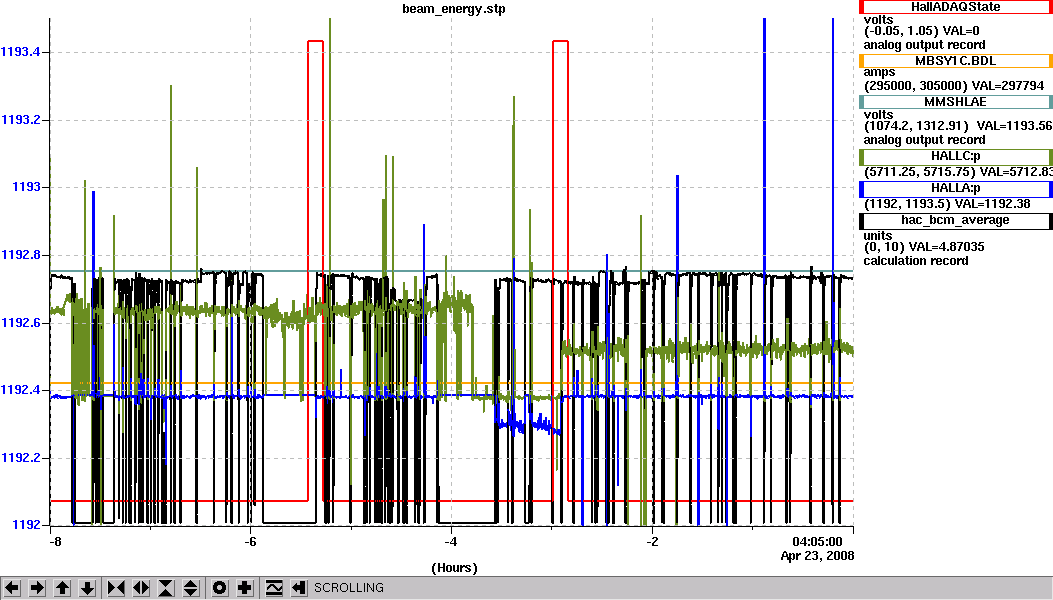Select the MMSHLAE curve legend
1053x600 pixels.
point(956,102)
